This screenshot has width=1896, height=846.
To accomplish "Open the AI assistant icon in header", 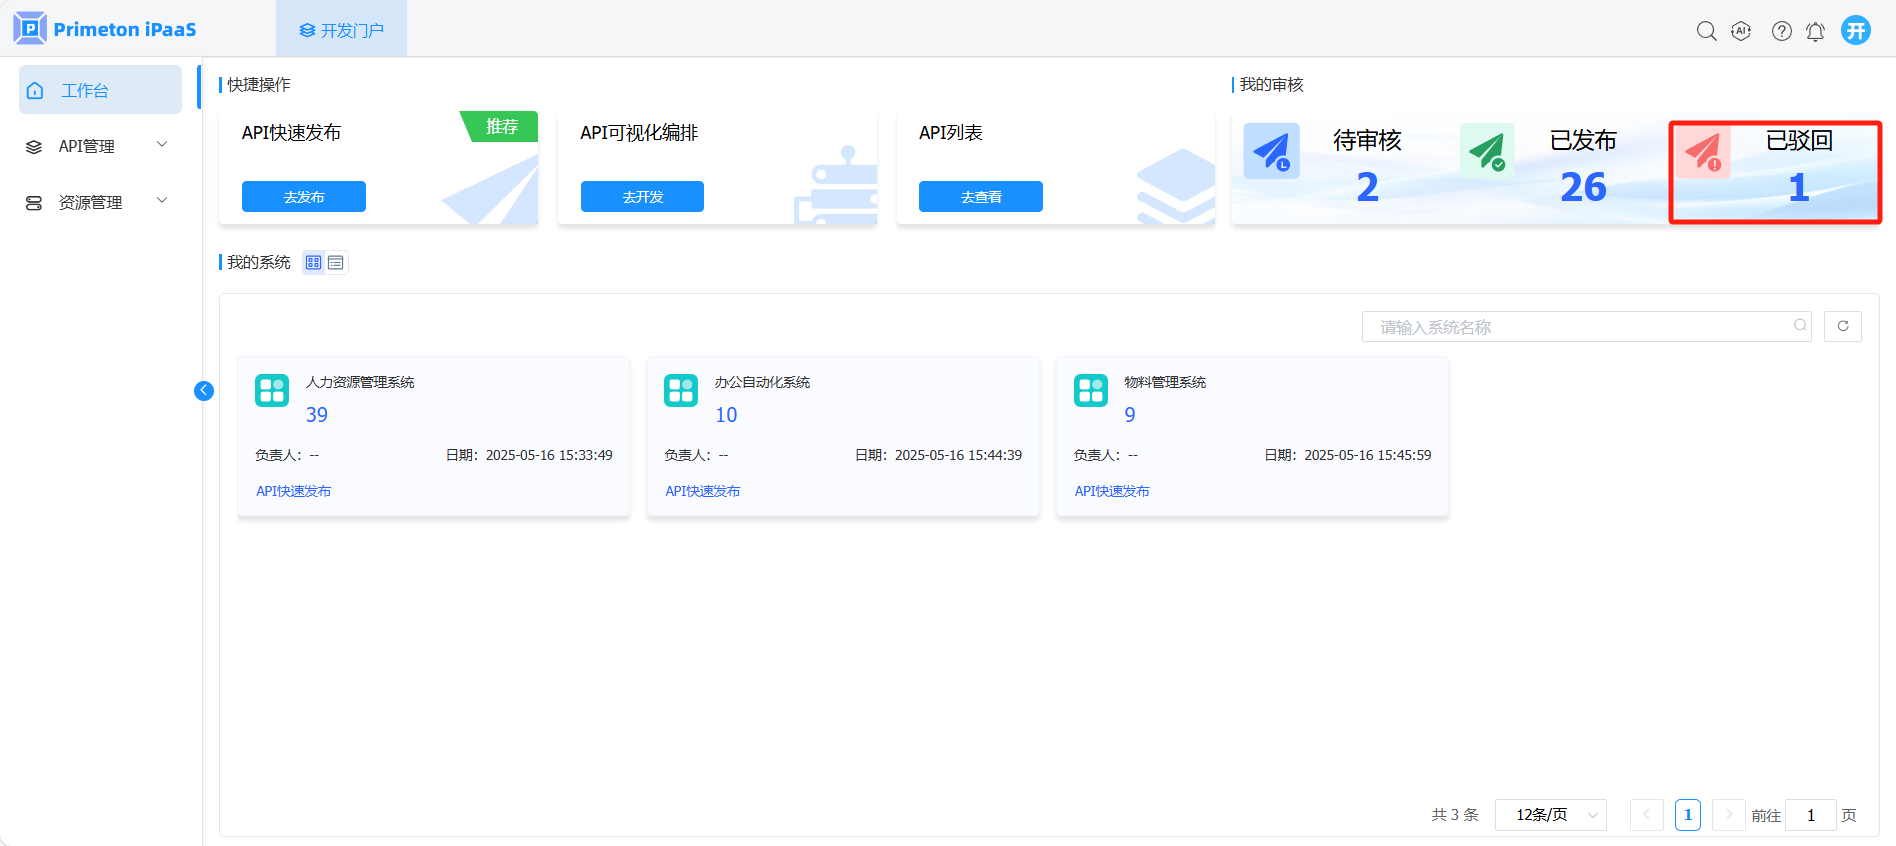I will pyautogui.click(x=1741, y=31).
